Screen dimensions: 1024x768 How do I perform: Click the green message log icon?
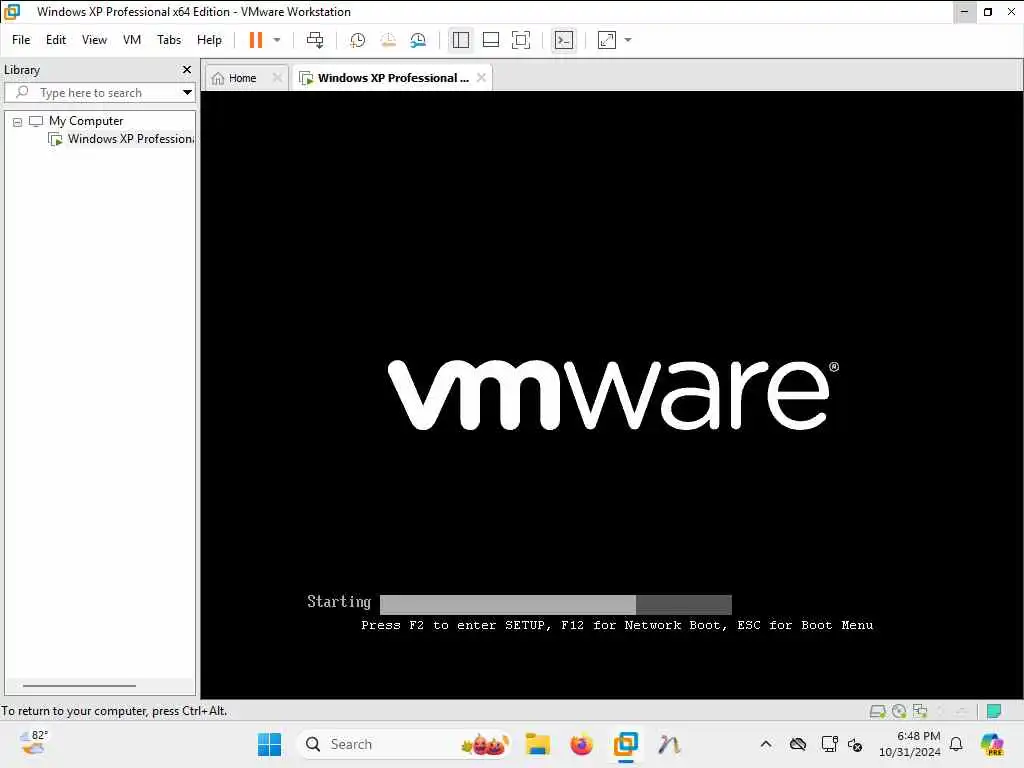994,711
